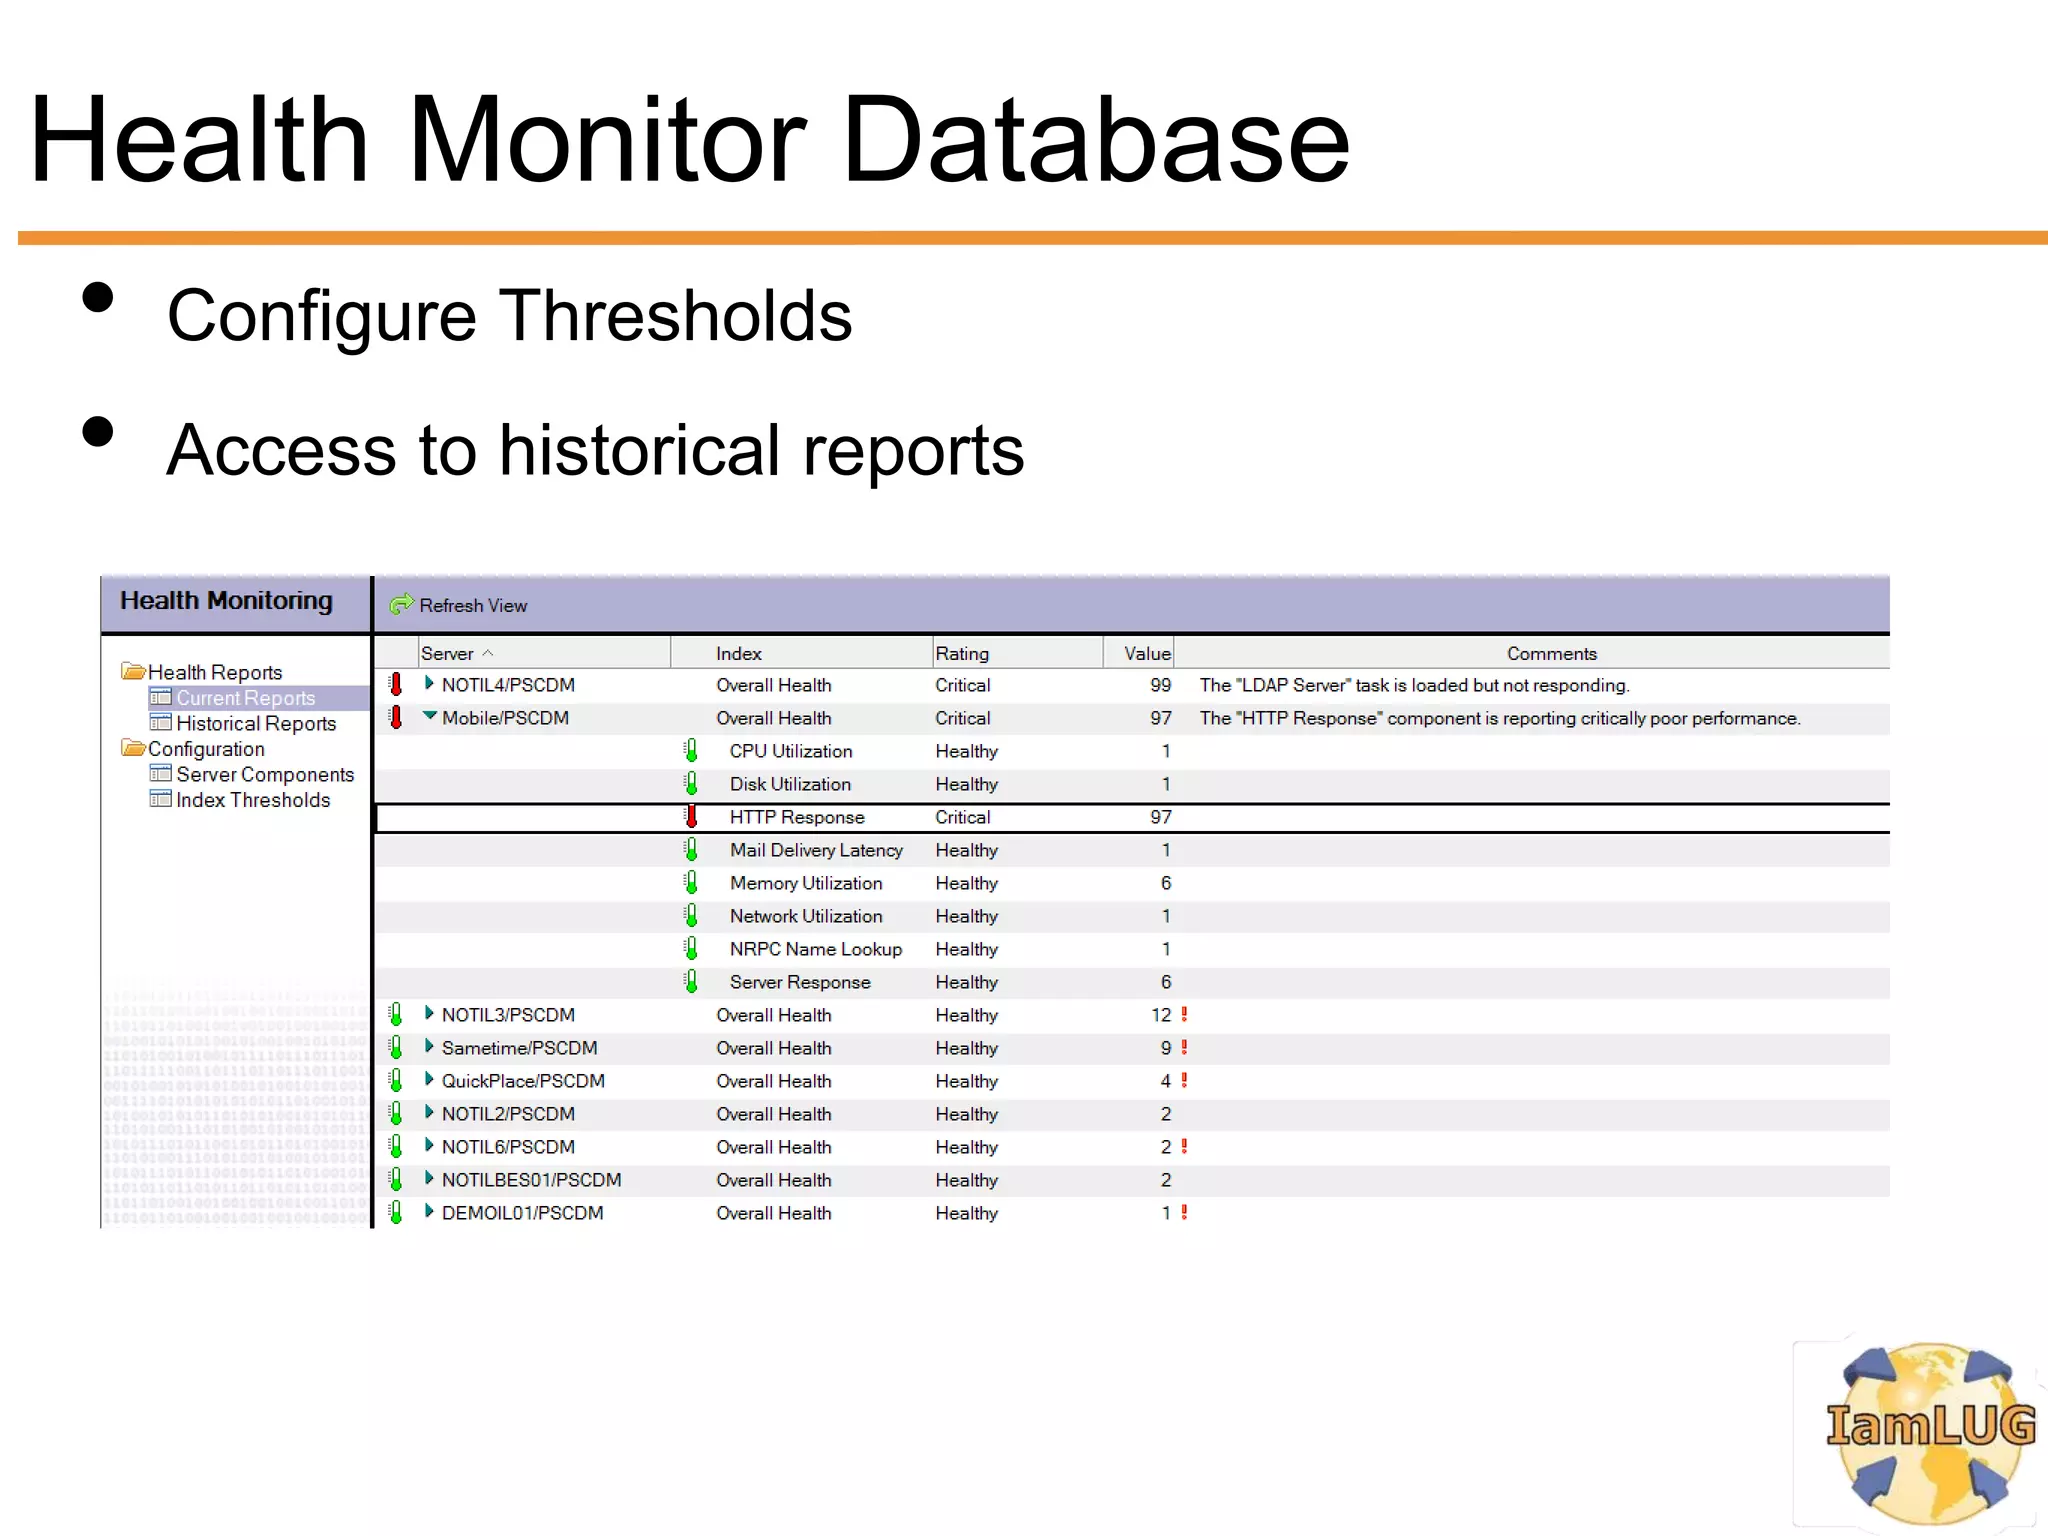This screenshot has height=1536, width=2048.
Task: Click red exclamation alert on NOTIL3 row
Action: 1184,1014
